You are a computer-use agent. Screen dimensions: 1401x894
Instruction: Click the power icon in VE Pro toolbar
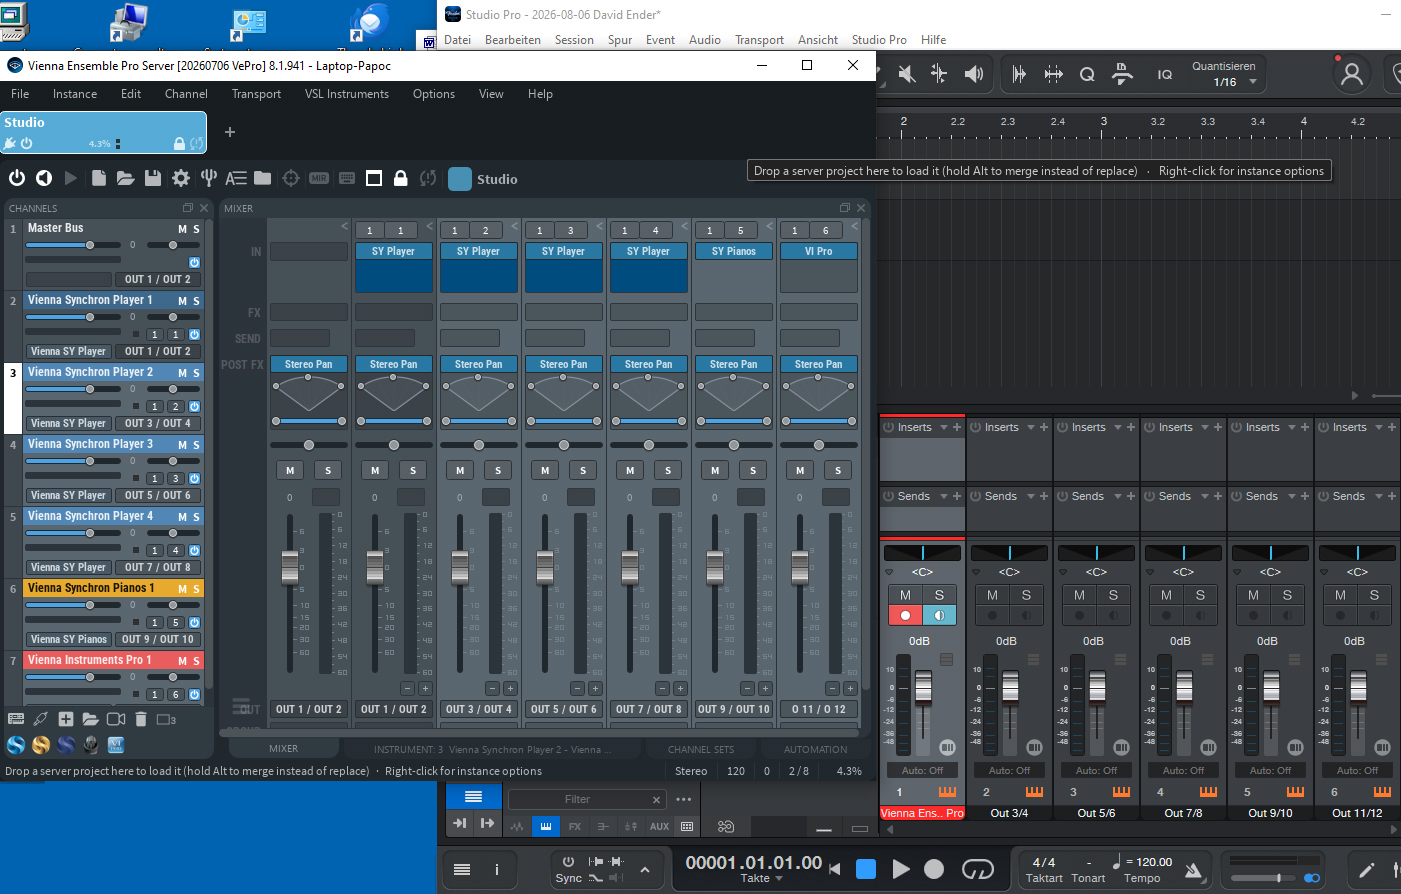(x=17, y=178)
